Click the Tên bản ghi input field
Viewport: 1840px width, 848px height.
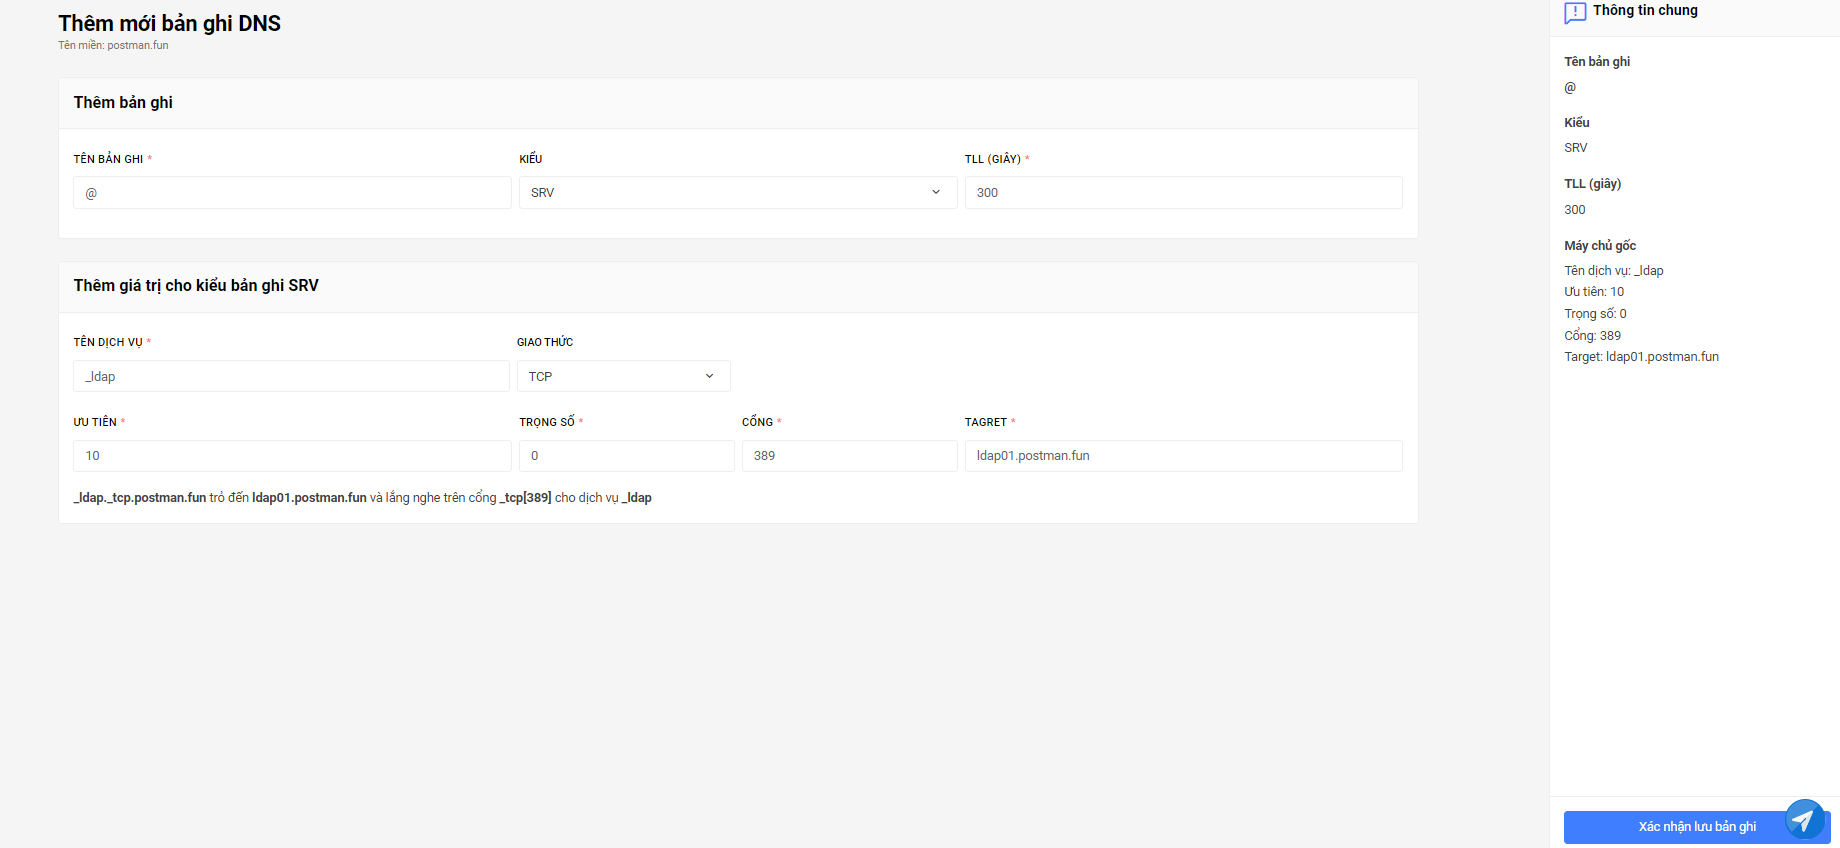292,193
